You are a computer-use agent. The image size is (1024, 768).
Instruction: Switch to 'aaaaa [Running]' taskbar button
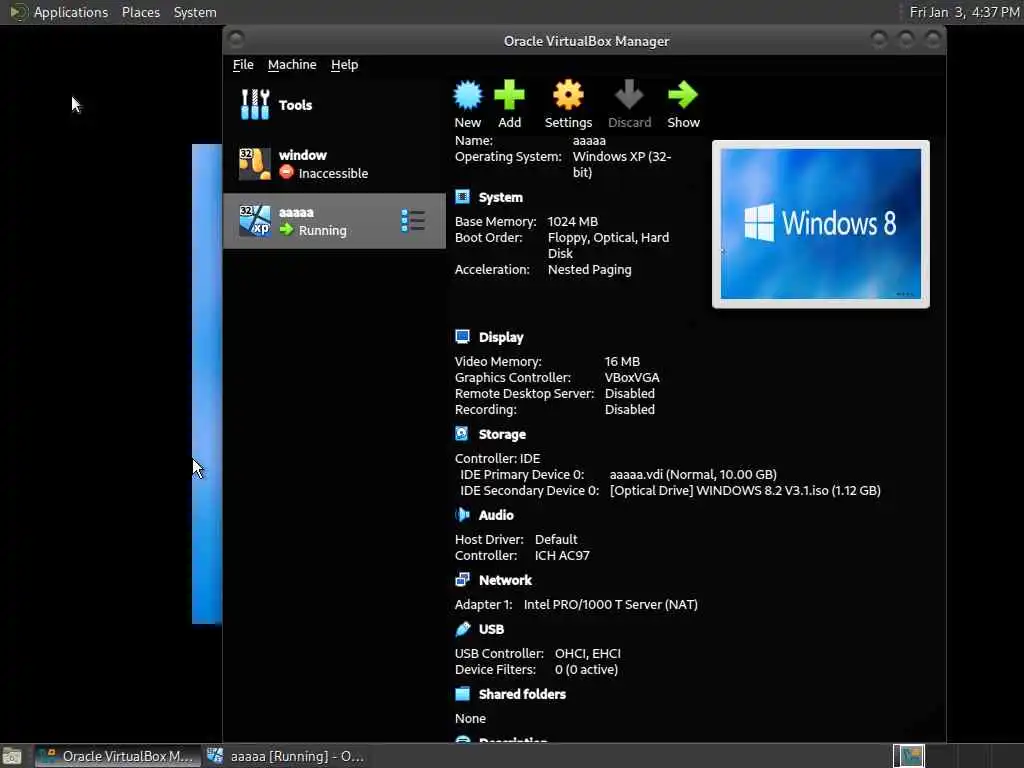287,756
